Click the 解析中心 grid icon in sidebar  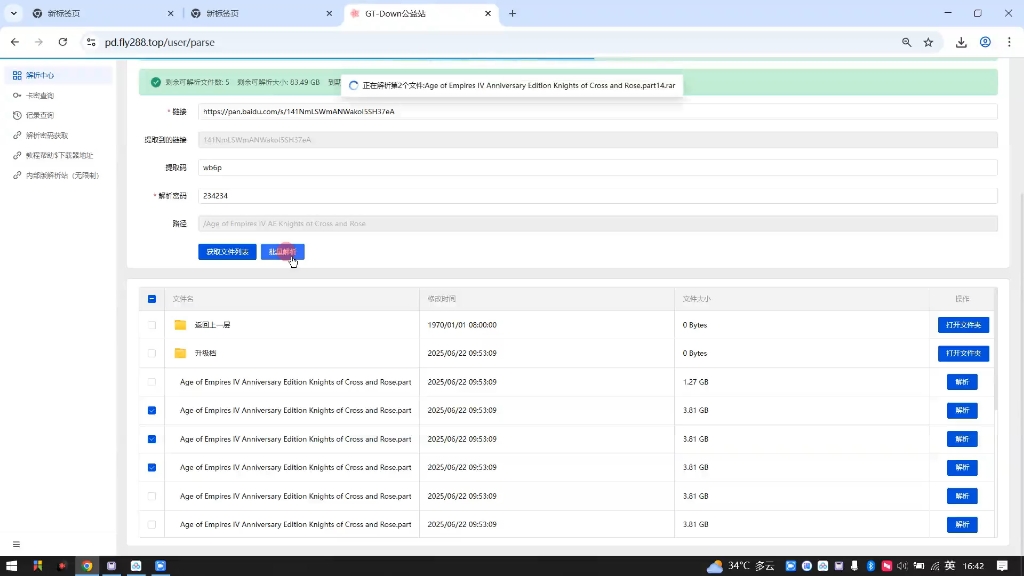click(x=17, y=75)
